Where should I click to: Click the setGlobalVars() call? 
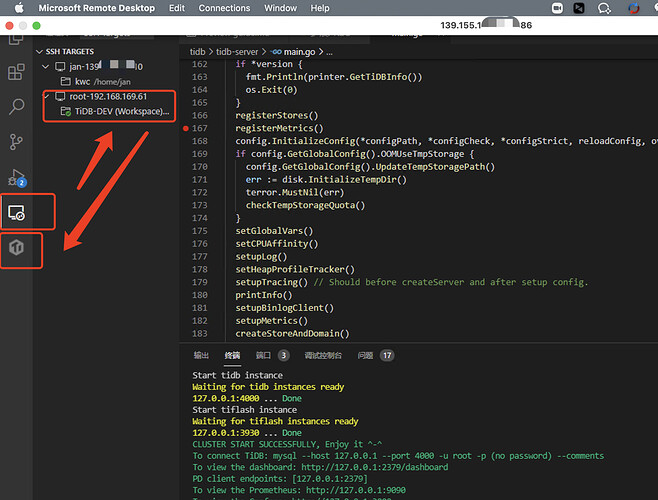click(x=274, y=231)
